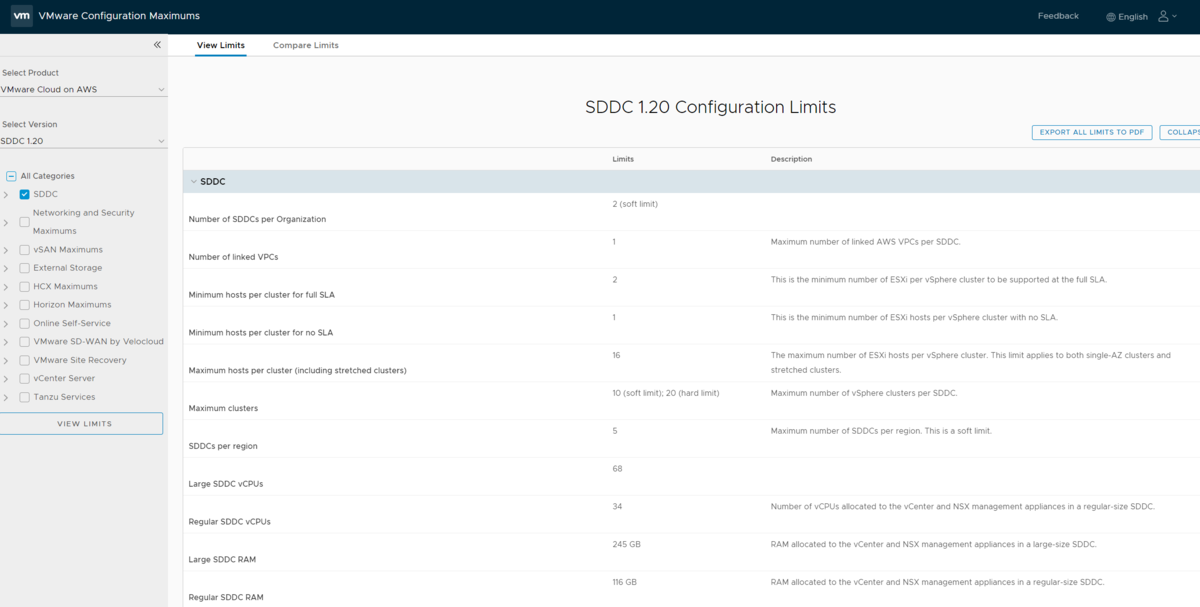Expand the Online Self-Service chevron
This screenshot has height=607, width=1200.
click(x=6, y=323)
